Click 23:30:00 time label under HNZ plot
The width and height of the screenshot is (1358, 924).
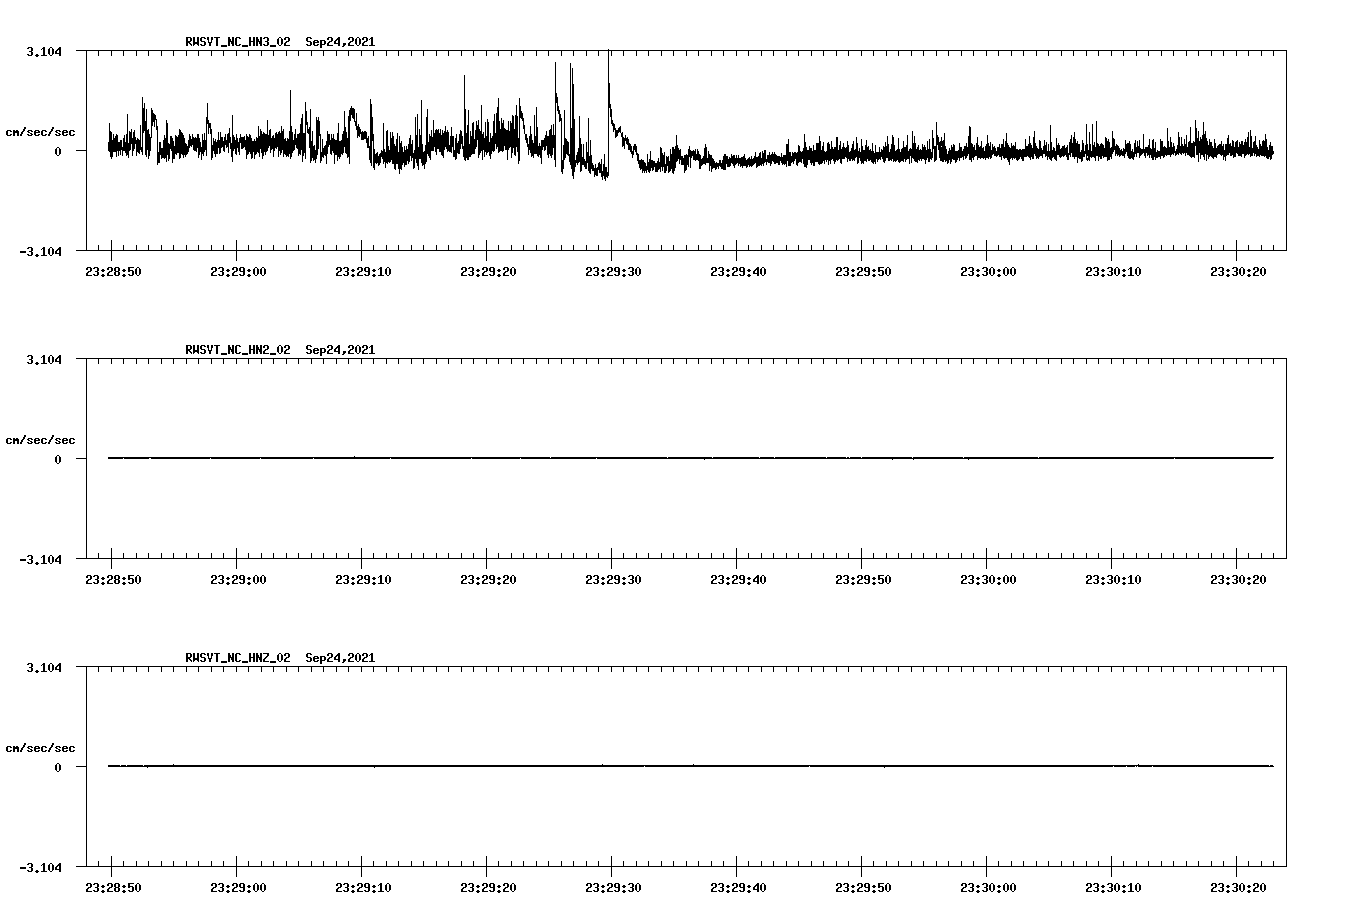[x=987, y=887]
